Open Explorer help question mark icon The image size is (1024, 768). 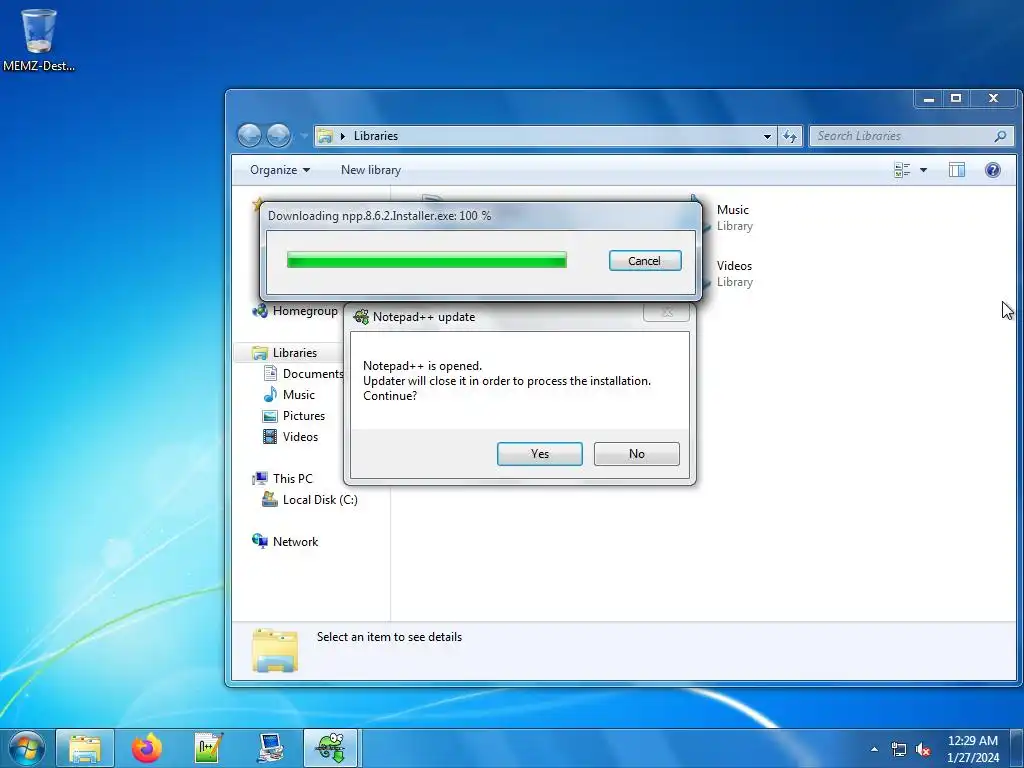click(x=993, y=170)
